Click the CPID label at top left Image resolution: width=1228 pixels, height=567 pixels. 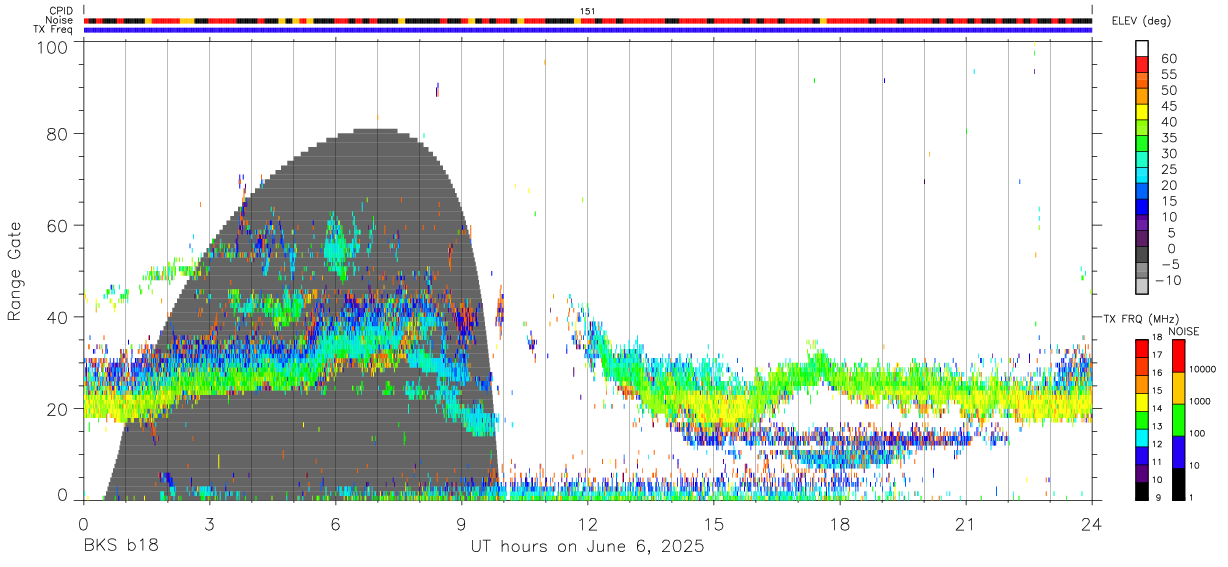(61, 10)
